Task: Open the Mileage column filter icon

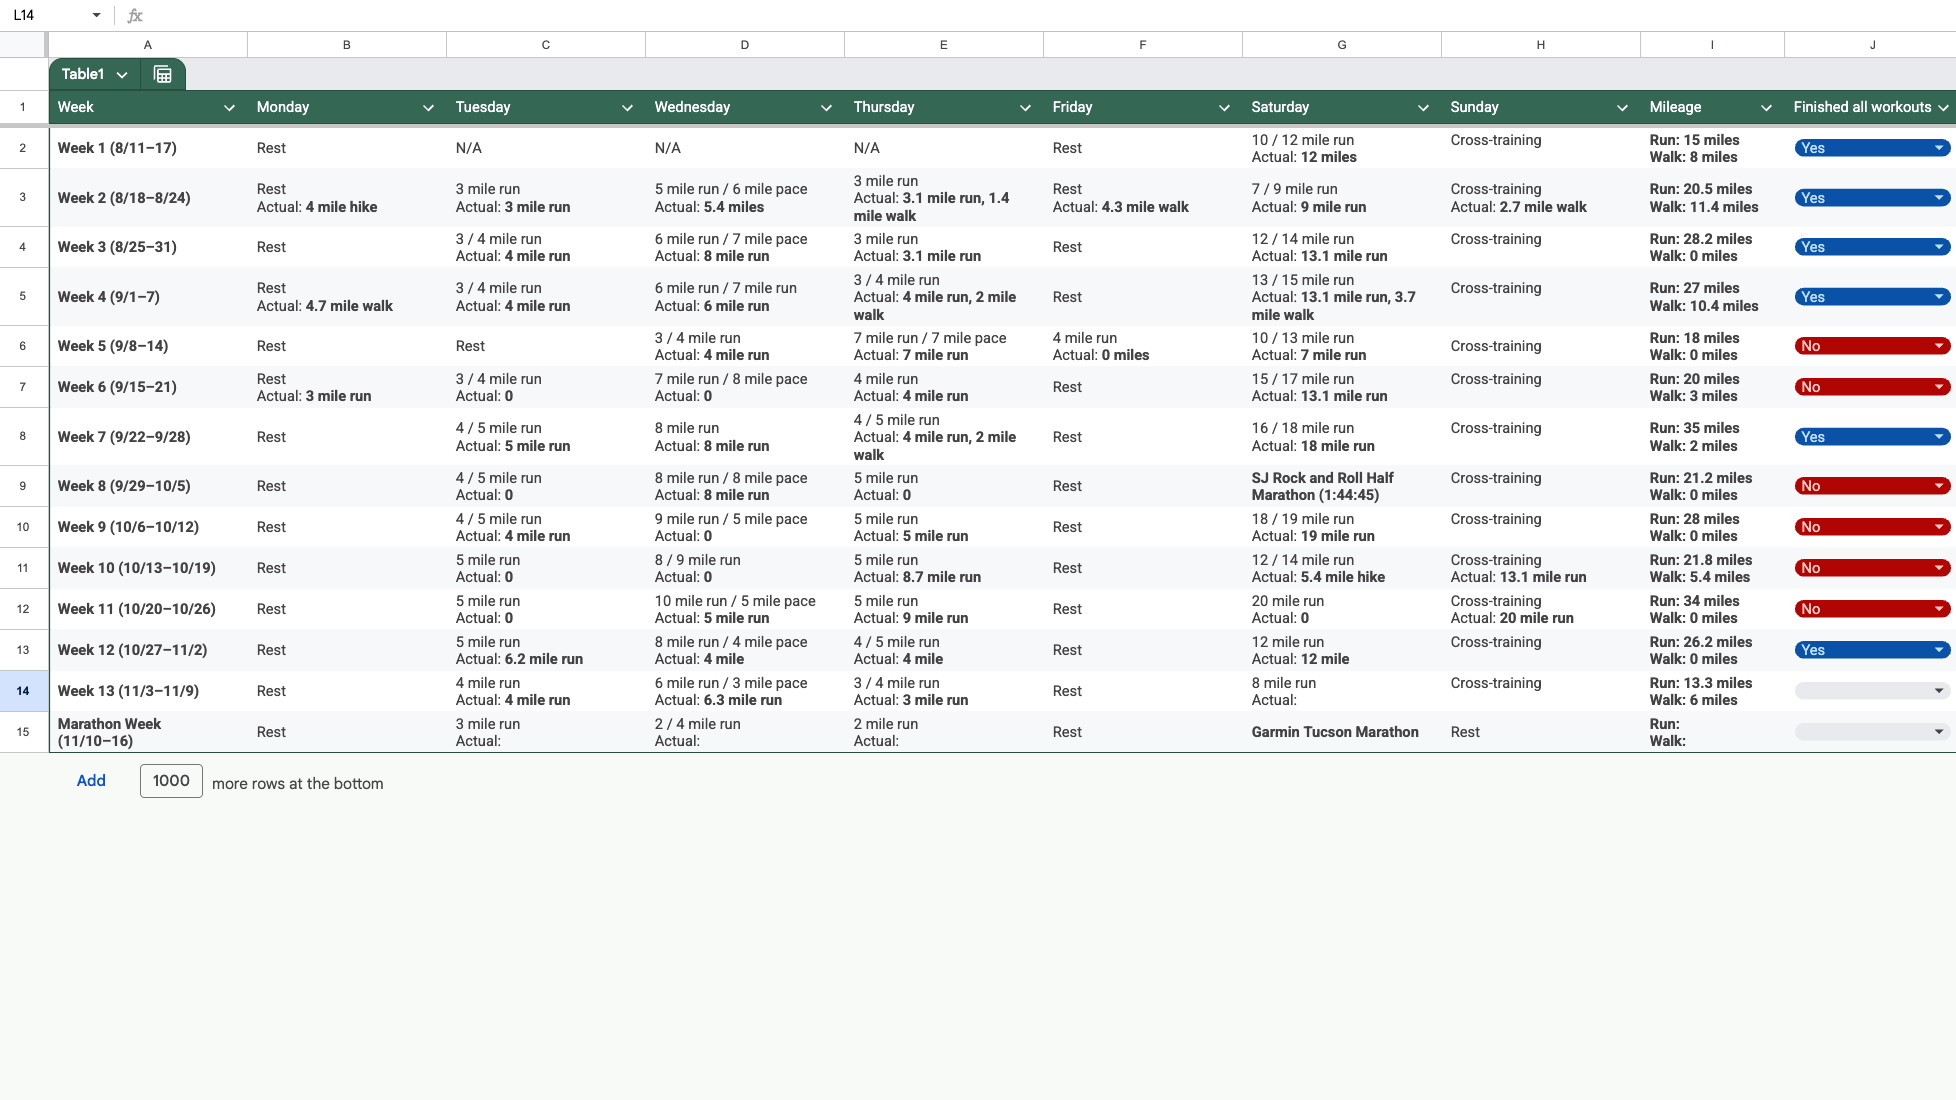Action: pyautogui.click(x=1766, y=107)
